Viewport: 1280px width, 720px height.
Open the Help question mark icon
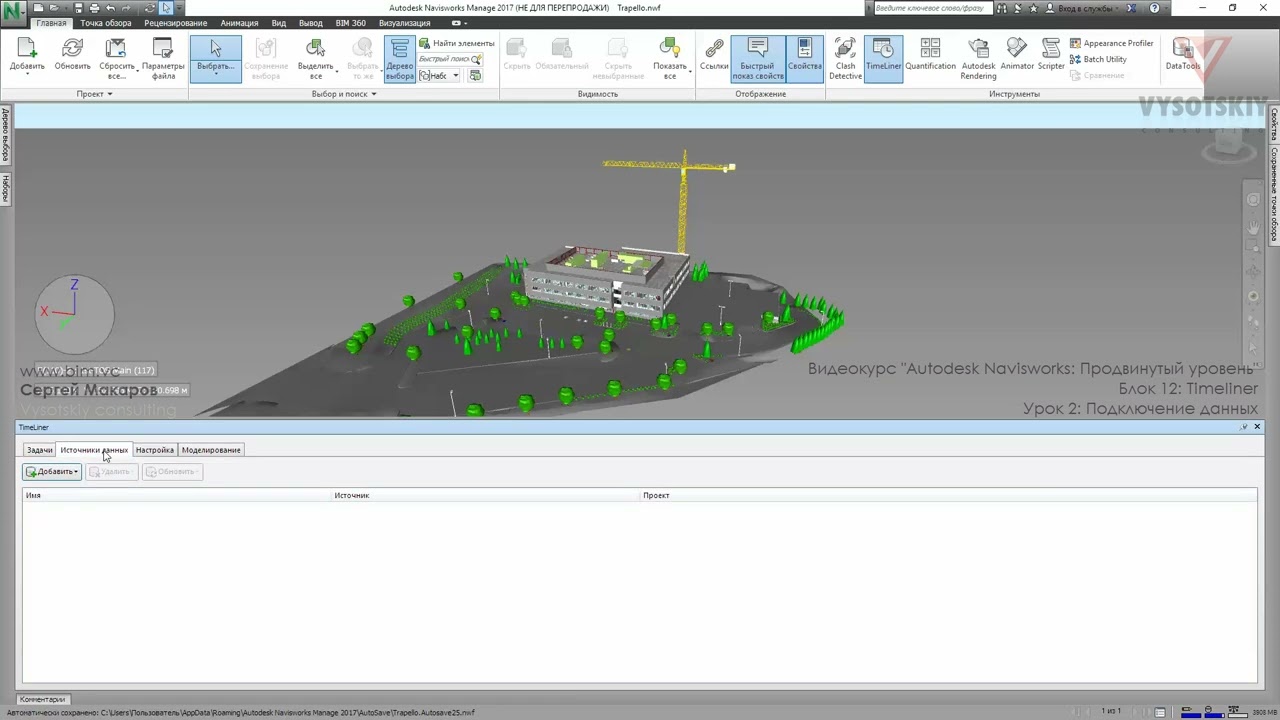pyautogui.click(x=1155, y=8)
